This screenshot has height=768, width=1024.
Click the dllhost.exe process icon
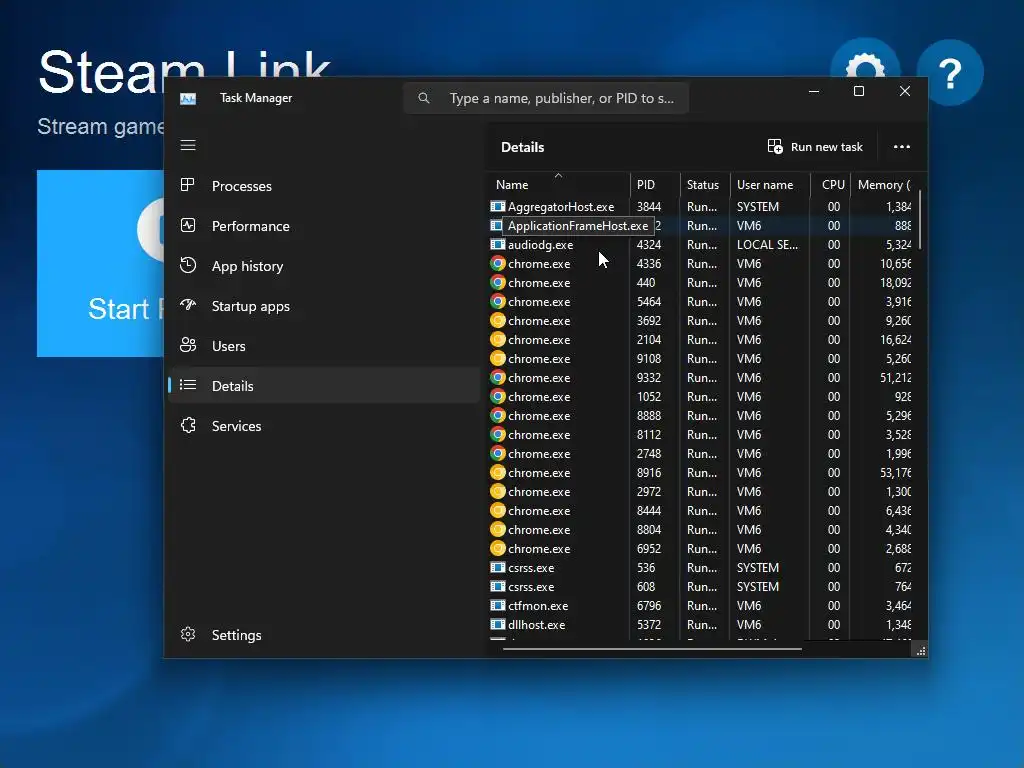coord(498,624)
